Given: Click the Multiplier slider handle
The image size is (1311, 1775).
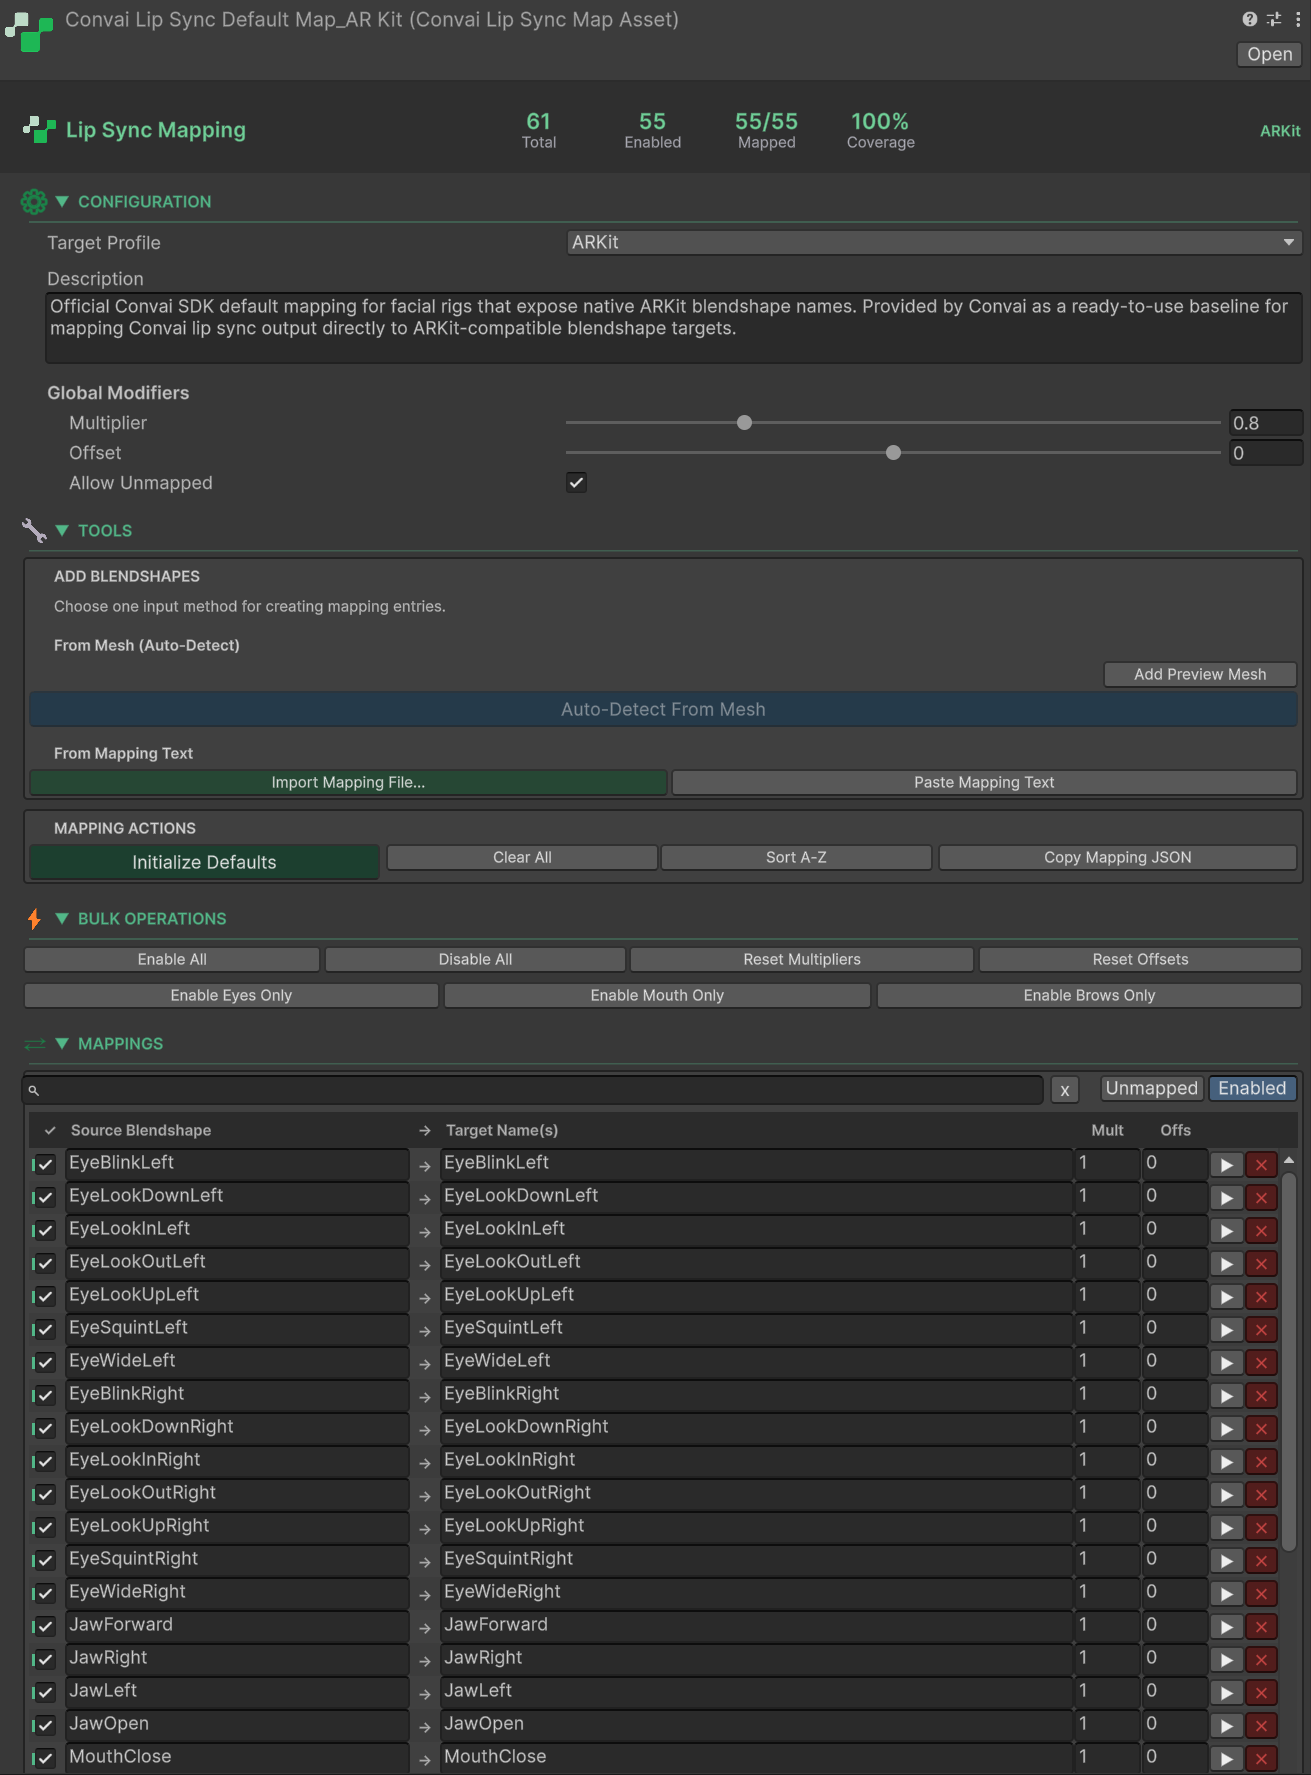Looking at the screenshot, I should (744, 423).
